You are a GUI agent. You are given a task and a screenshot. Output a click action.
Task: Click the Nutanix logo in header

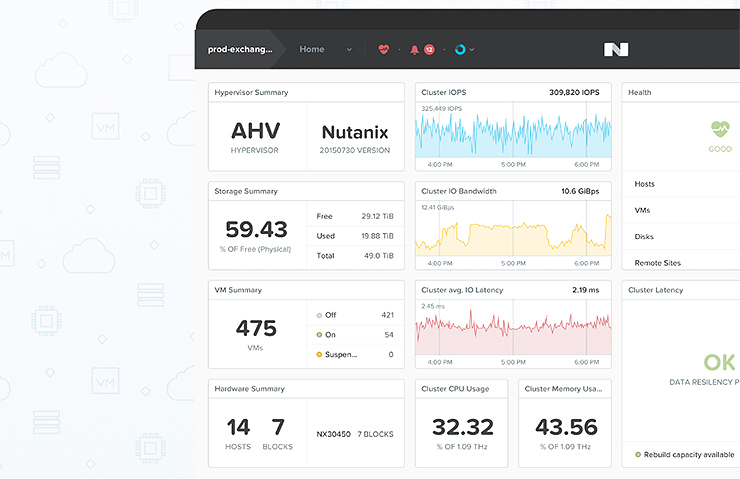coord(615,49)
